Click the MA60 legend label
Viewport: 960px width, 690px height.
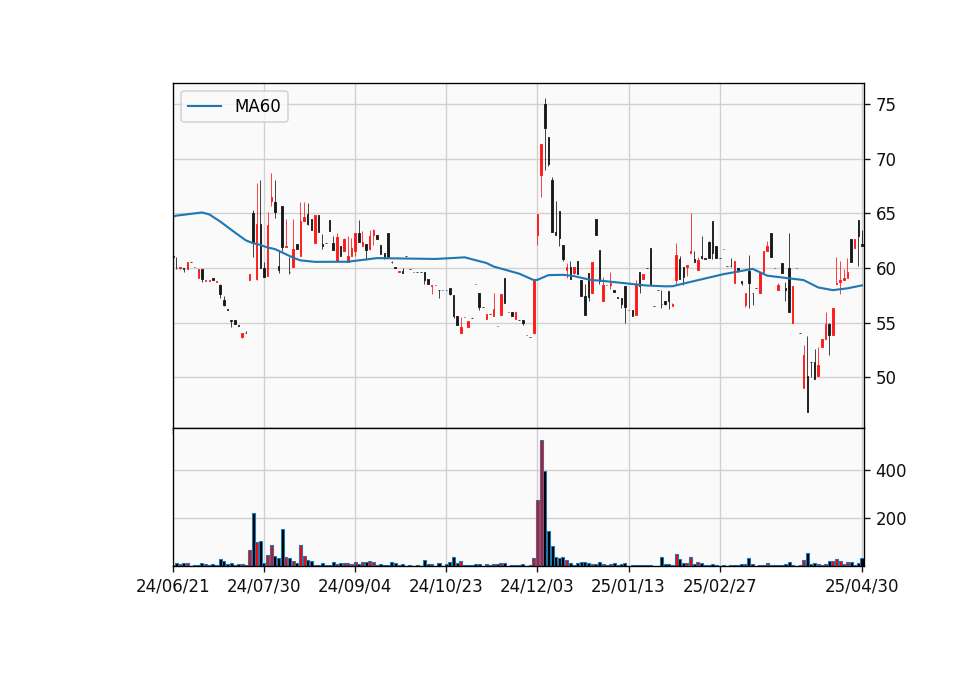coord(257,106)
